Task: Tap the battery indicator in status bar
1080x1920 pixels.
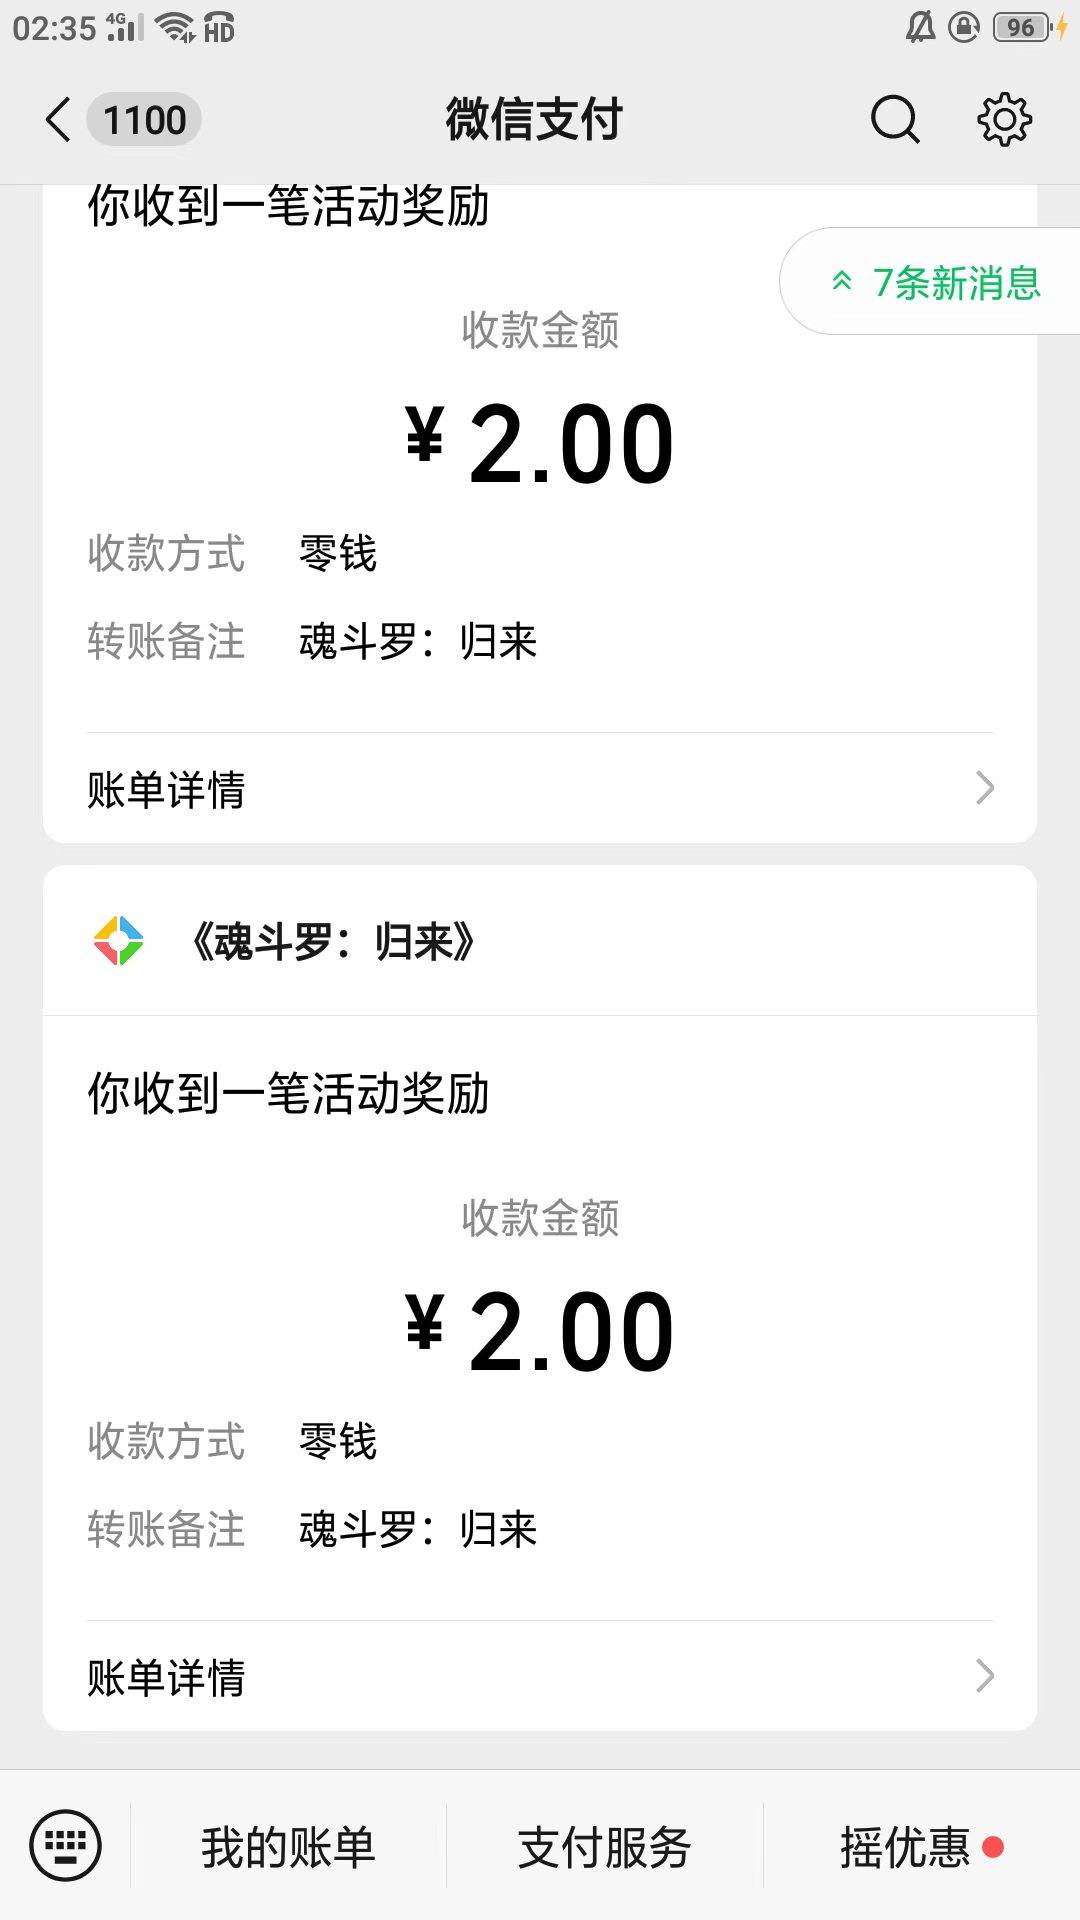Action: [x=1022, y=28]
